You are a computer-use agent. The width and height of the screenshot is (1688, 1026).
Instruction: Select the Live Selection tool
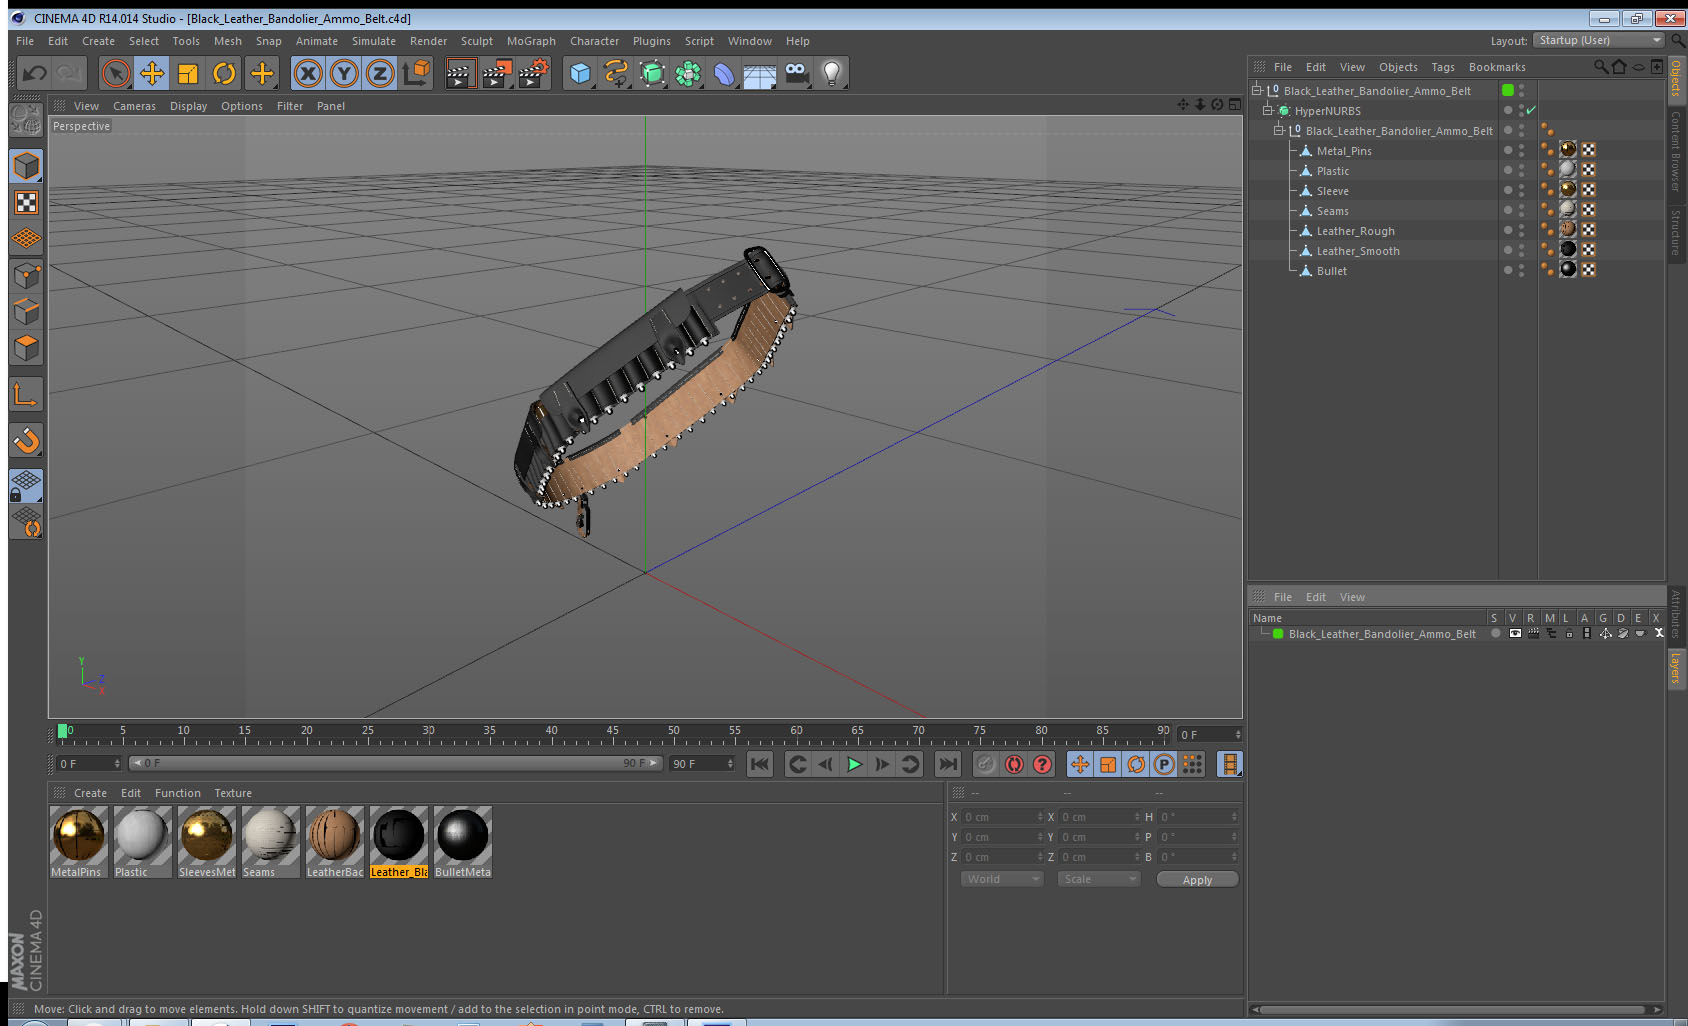tap(116, 73)
